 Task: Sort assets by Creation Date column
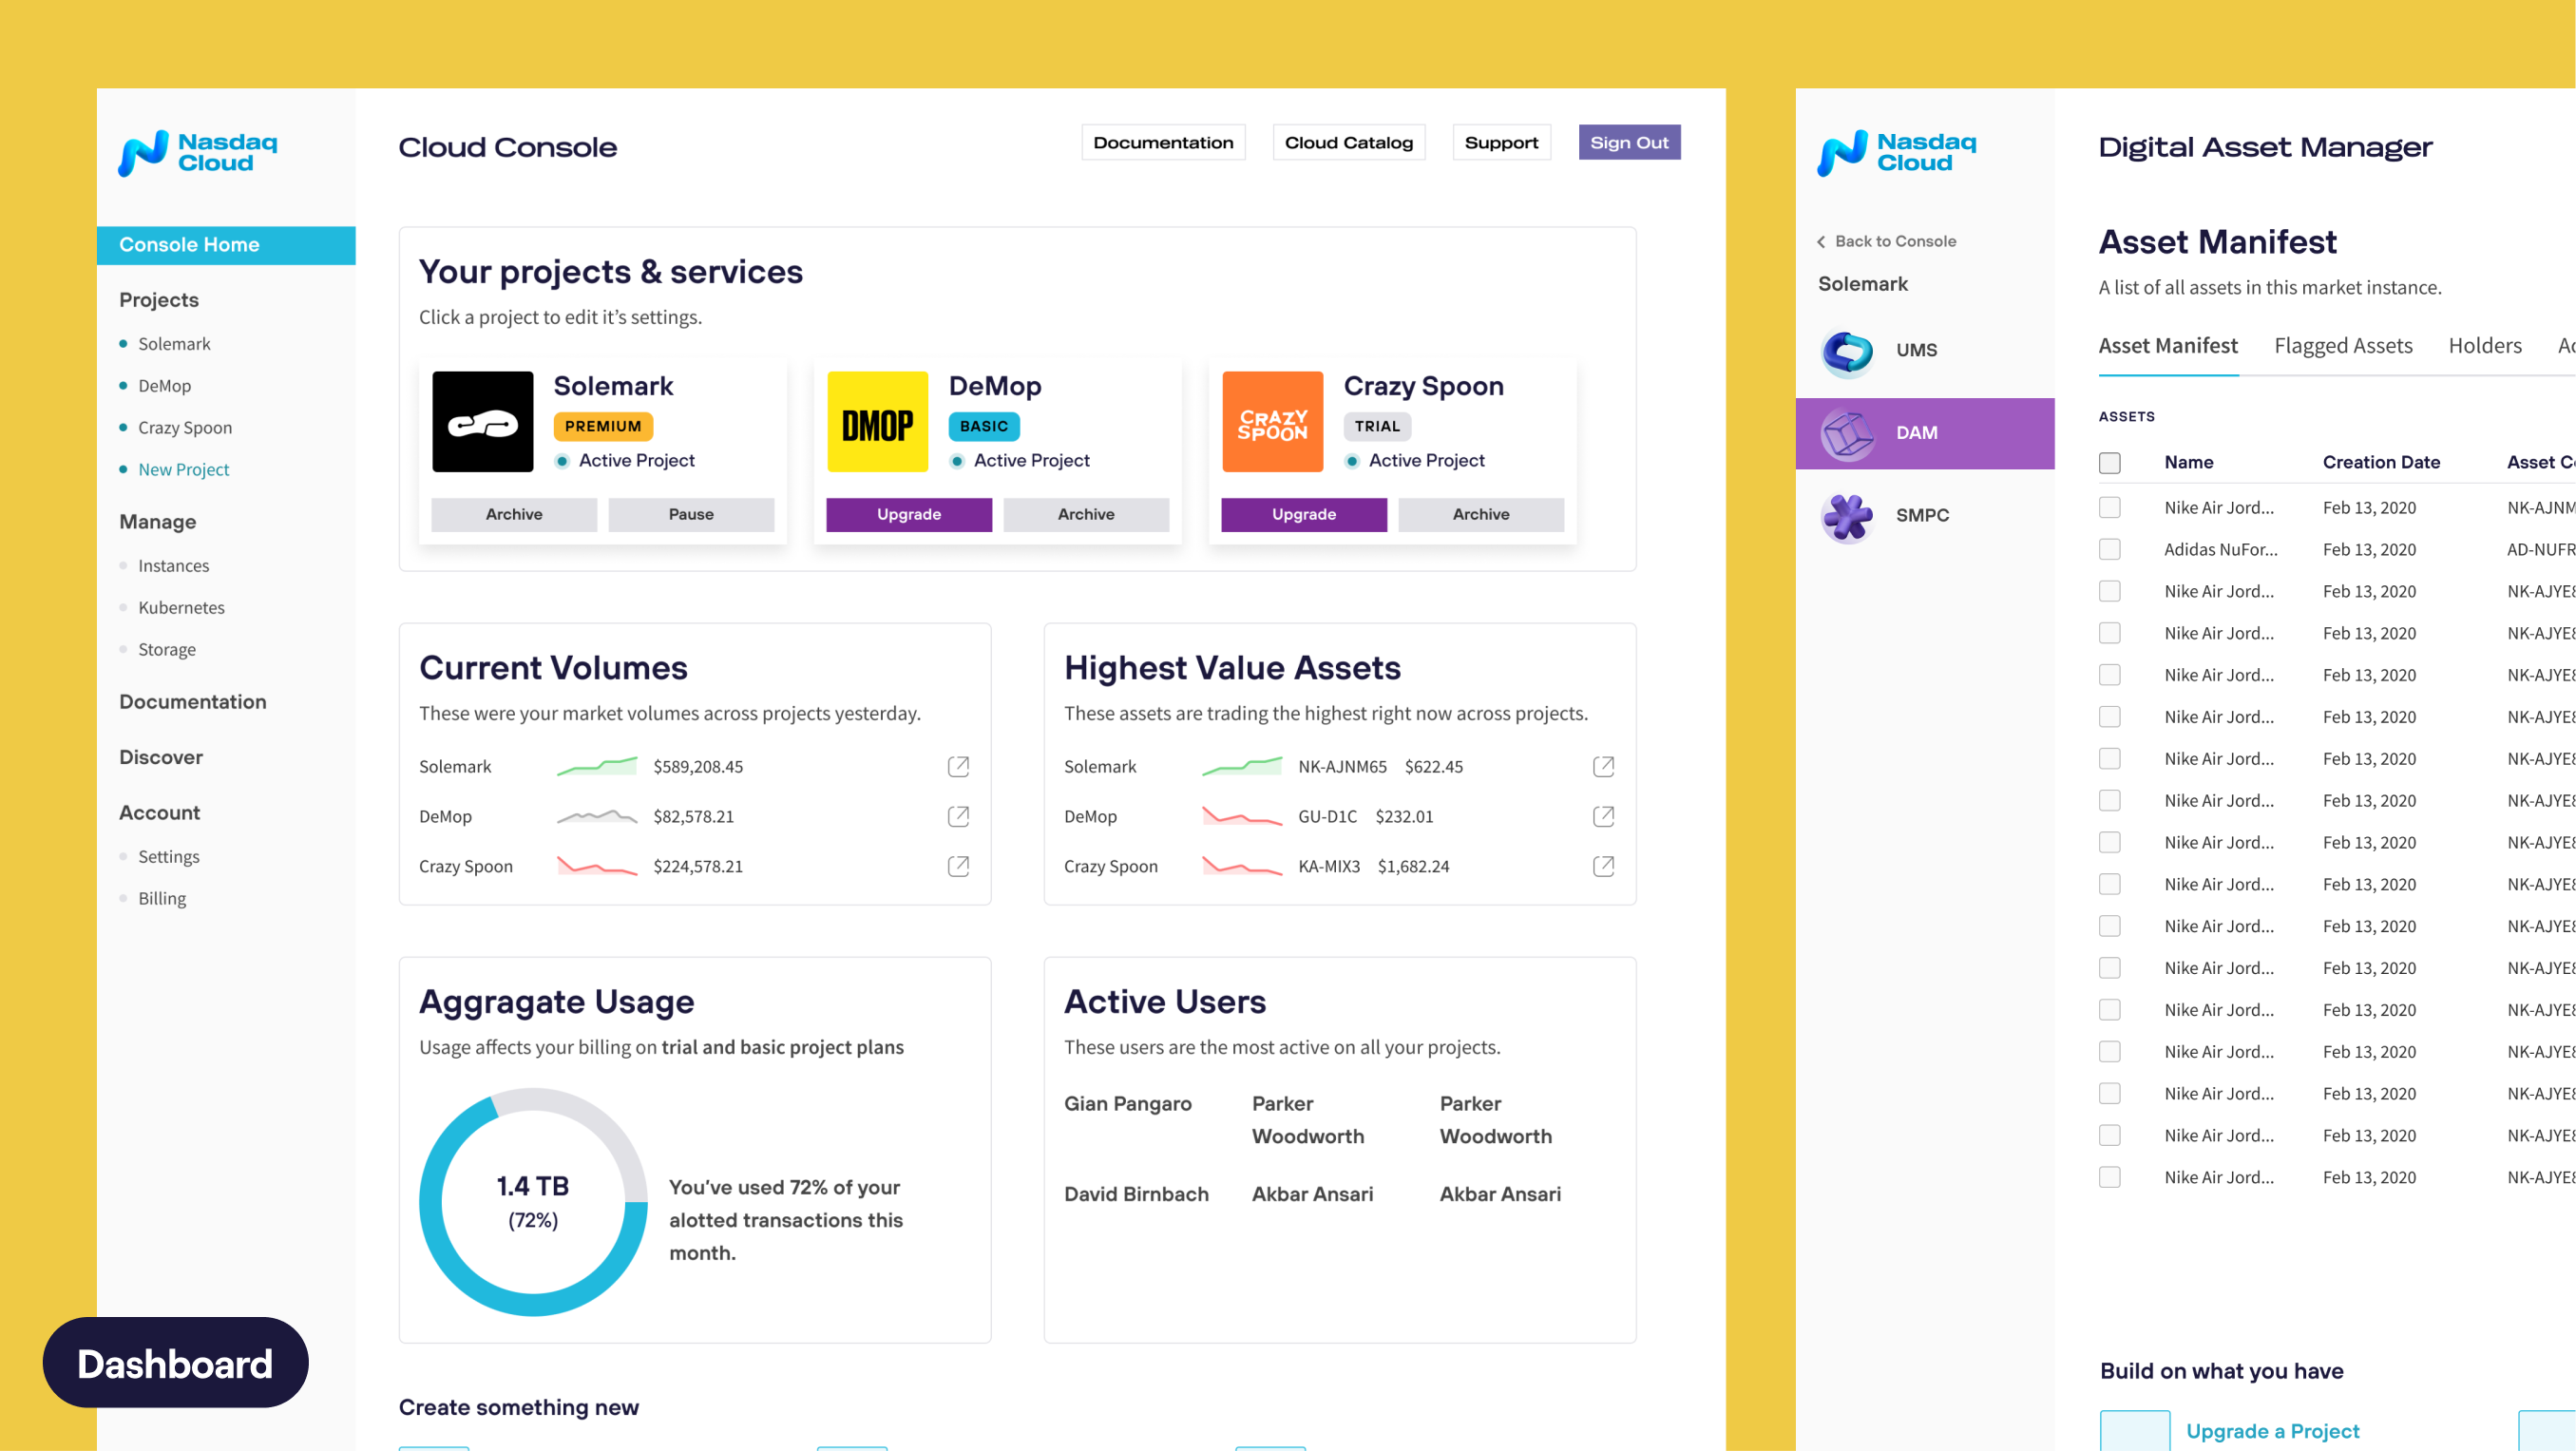click(2381, 463)
